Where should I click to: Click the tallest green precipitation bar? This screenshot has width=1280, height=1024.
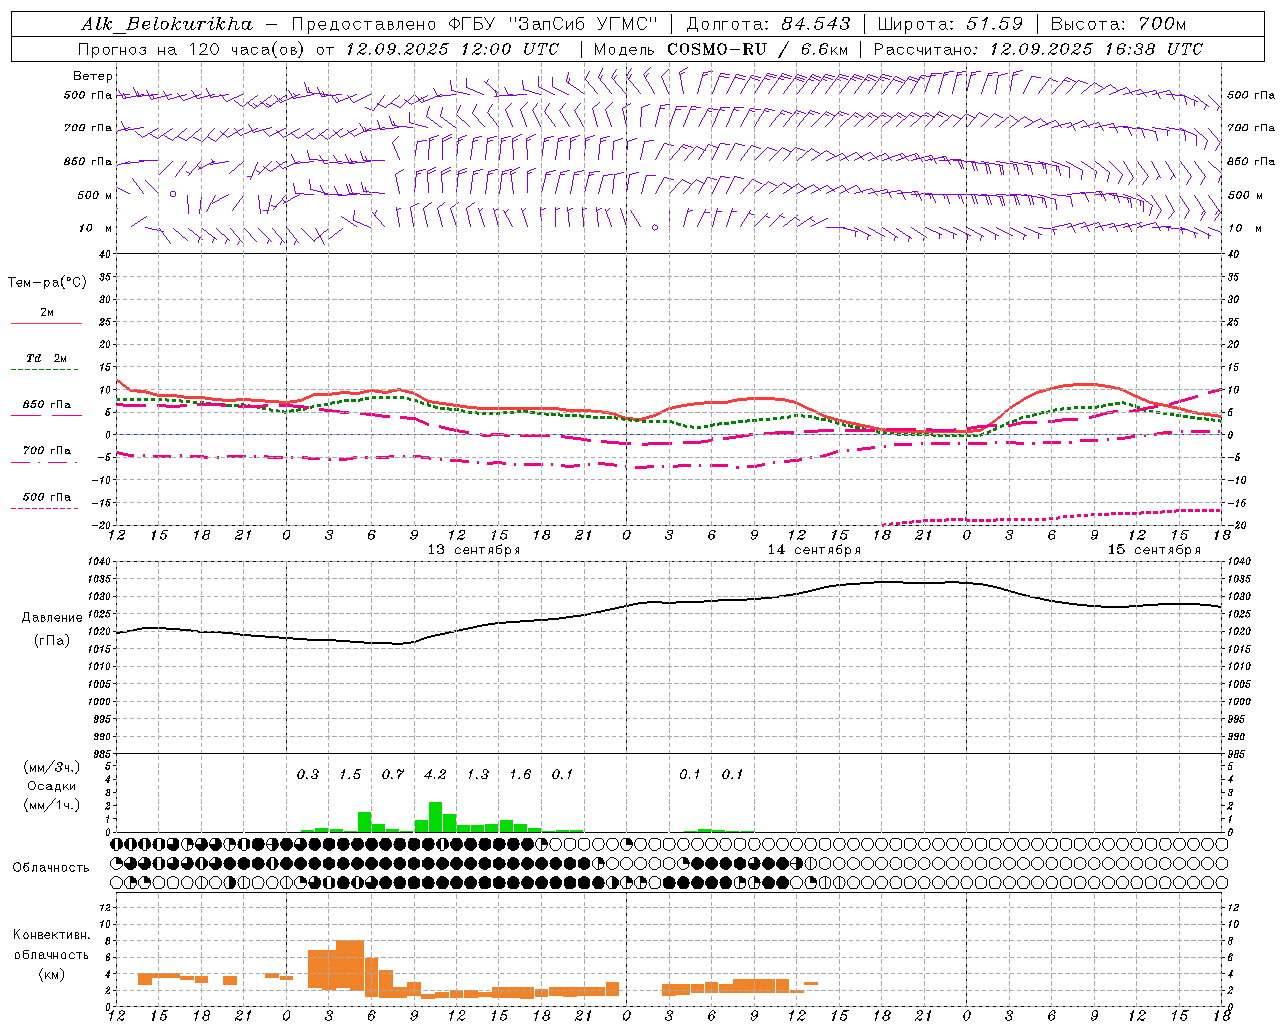coord(435,817)
